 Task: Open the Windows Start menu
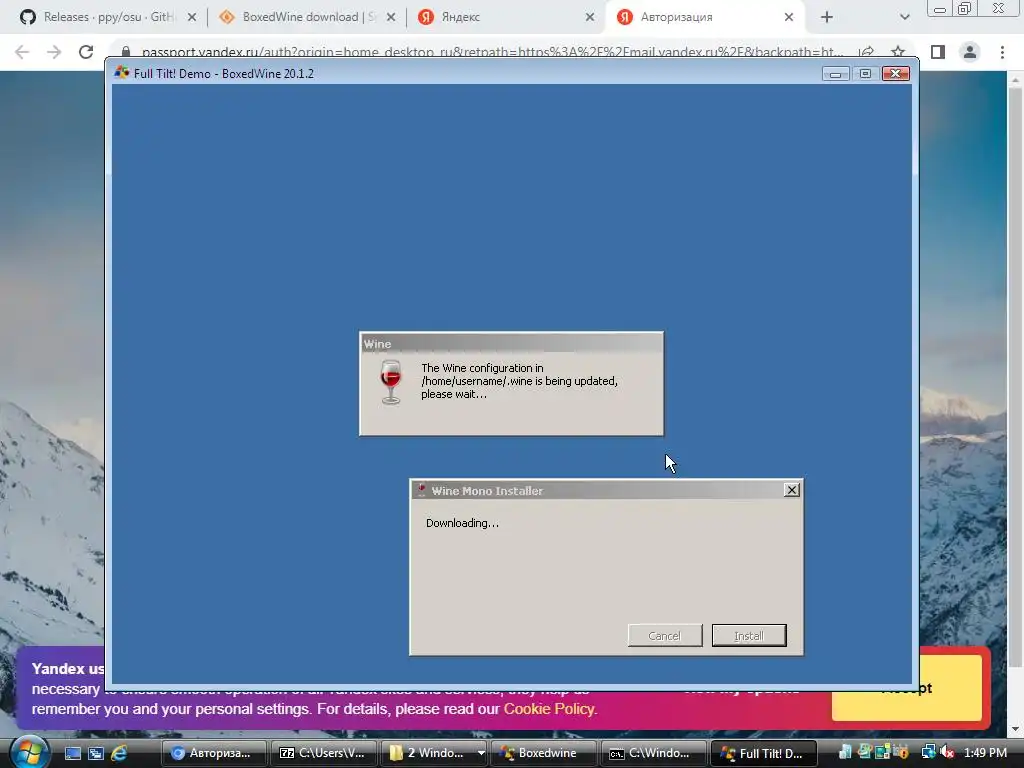click(29, 752)
